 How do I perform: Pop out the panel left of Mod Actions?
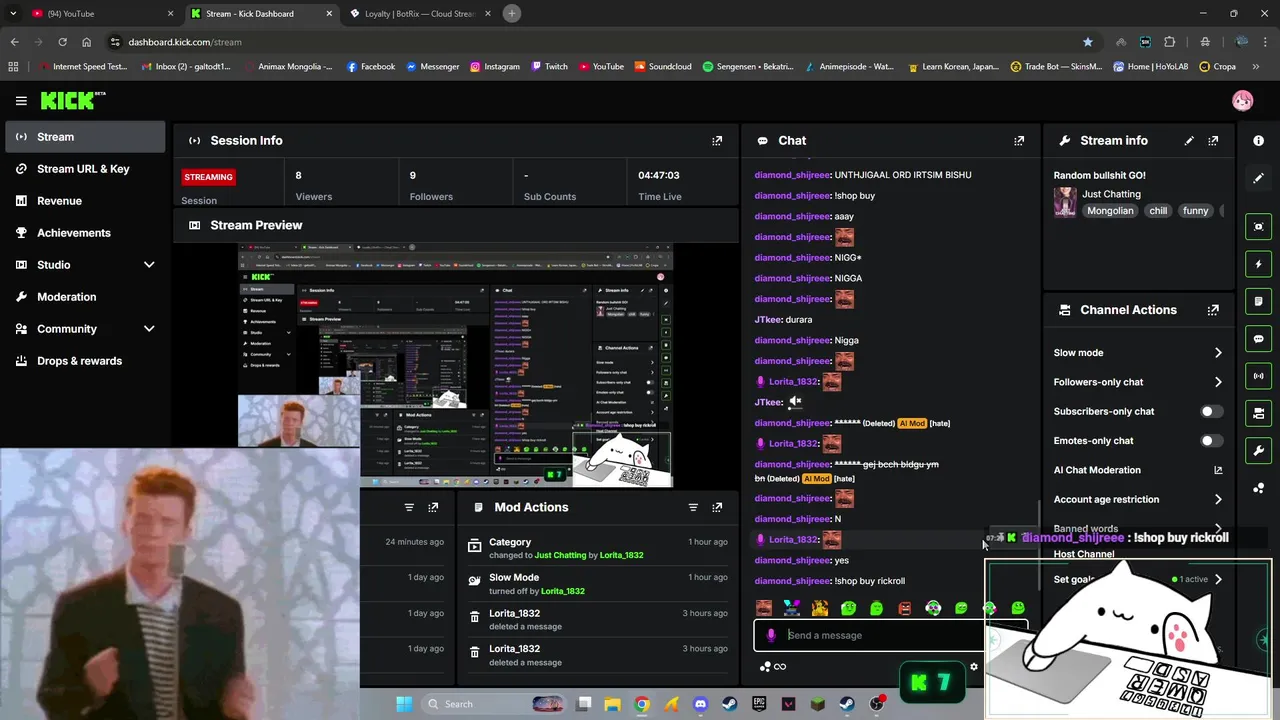433,508
